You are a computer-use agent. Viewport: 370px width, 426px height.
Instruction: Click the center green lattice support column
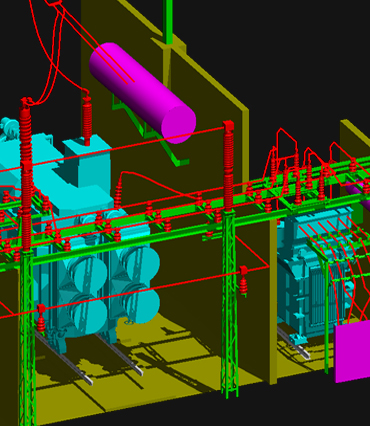[230, 303]
